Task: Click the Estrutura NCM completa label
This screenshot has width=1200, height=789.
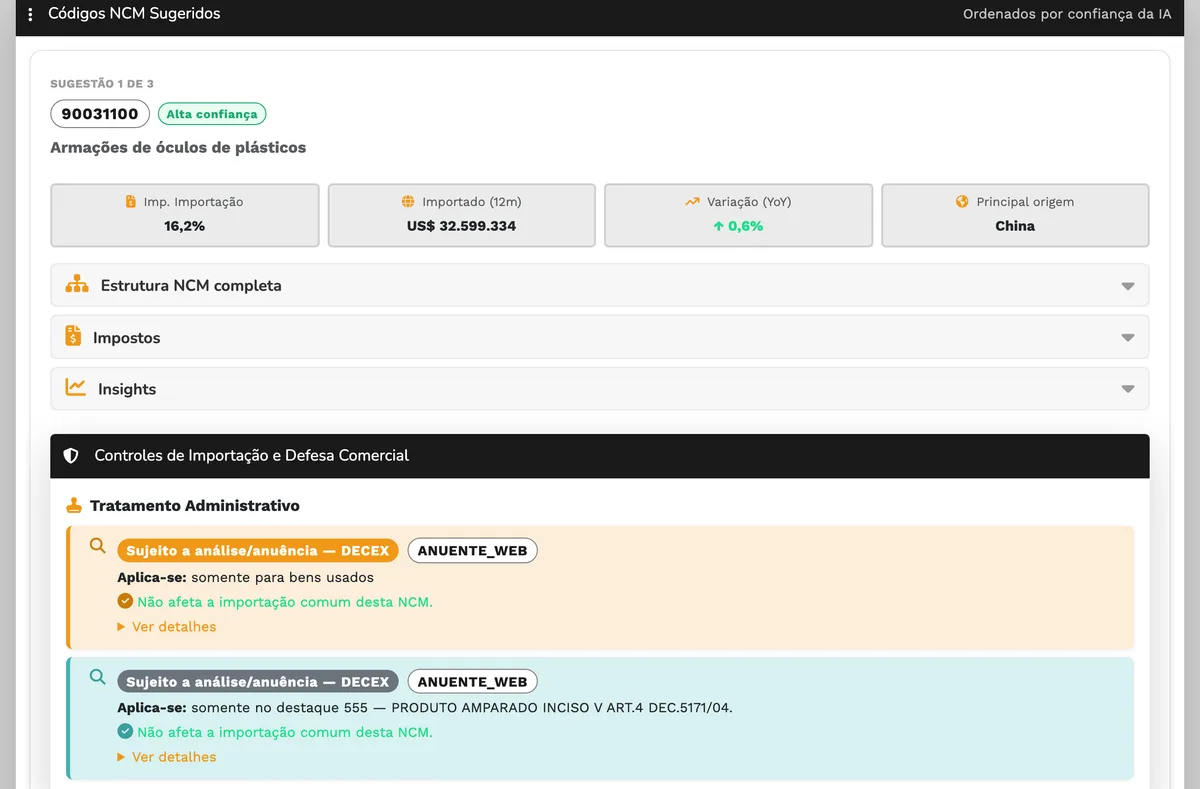Action: click(x=191, y=285)
